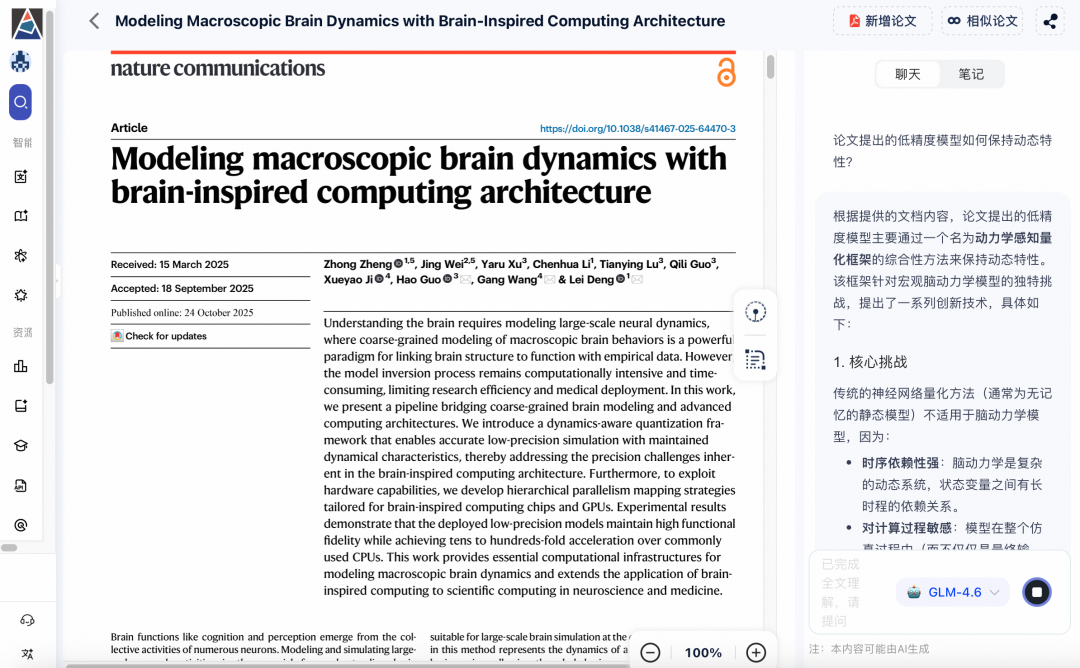
Task: Switch to 笔记 tab
Action: [971, 74]
